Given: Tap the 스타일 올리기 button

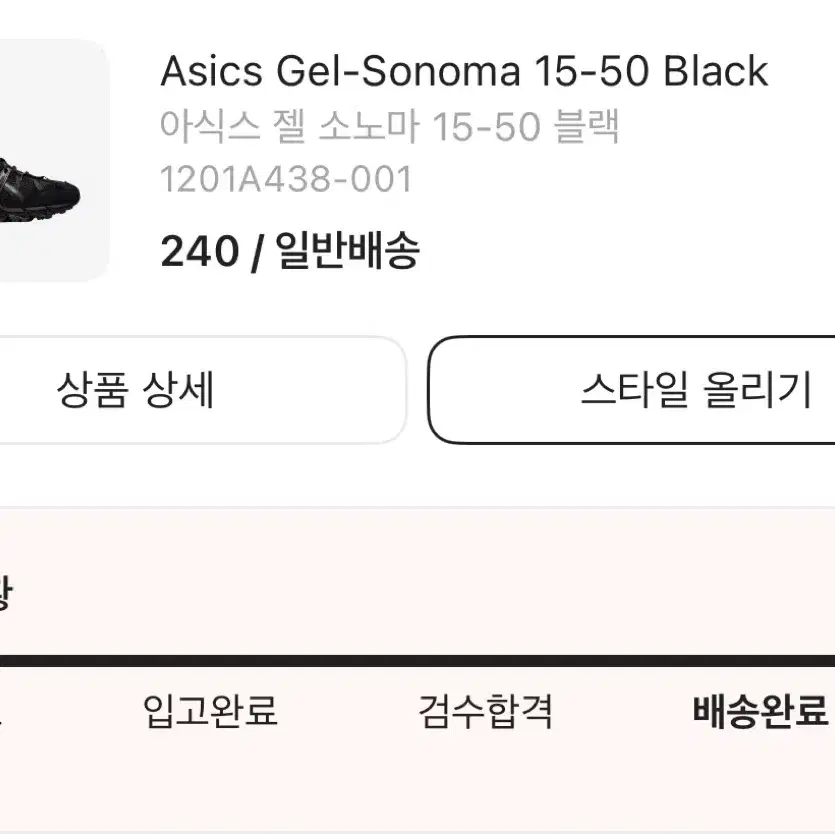Looking at the screenshot, I should (x=632, y=390).
